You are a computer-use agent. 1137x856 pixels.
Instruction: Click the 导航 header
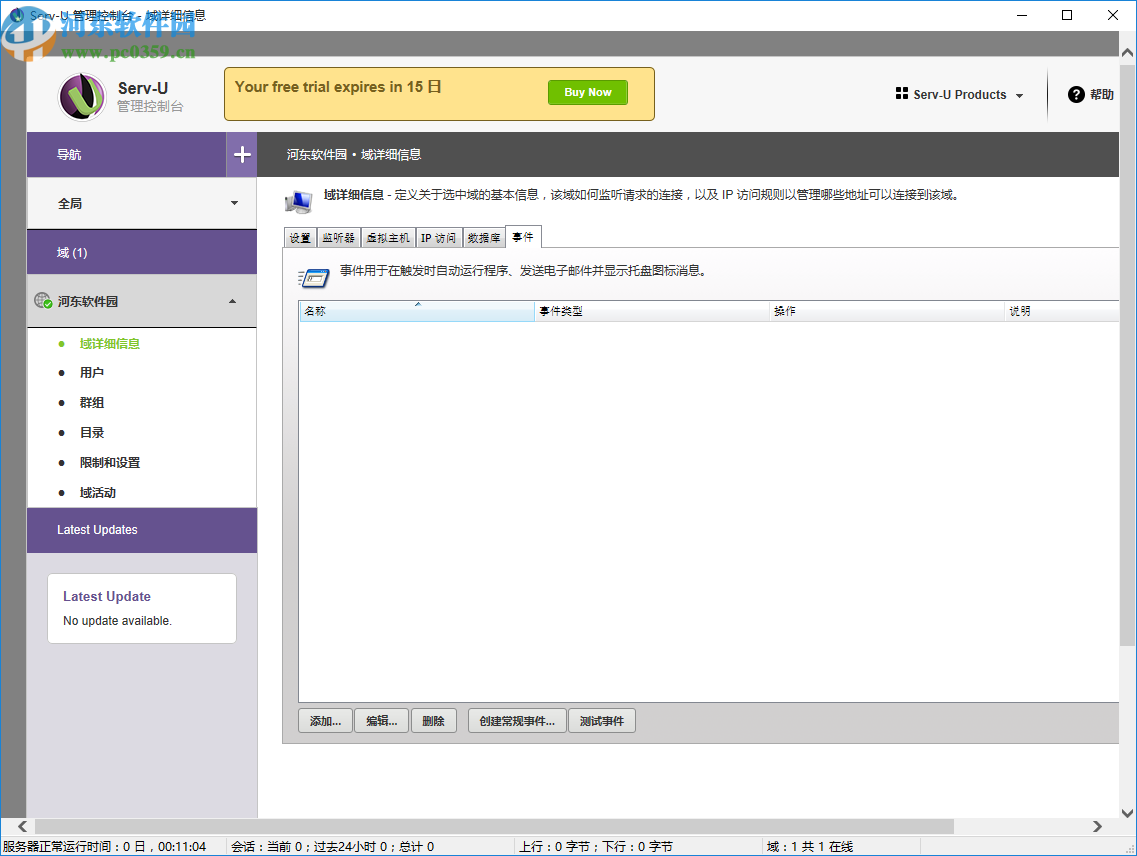(x=127, y=155)
